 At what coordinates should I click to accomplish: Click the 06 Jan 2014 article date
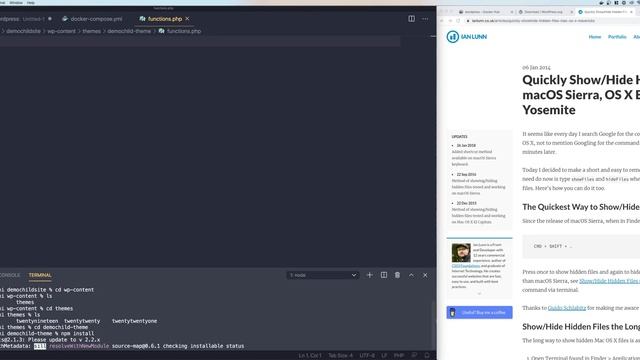point(536,67)
